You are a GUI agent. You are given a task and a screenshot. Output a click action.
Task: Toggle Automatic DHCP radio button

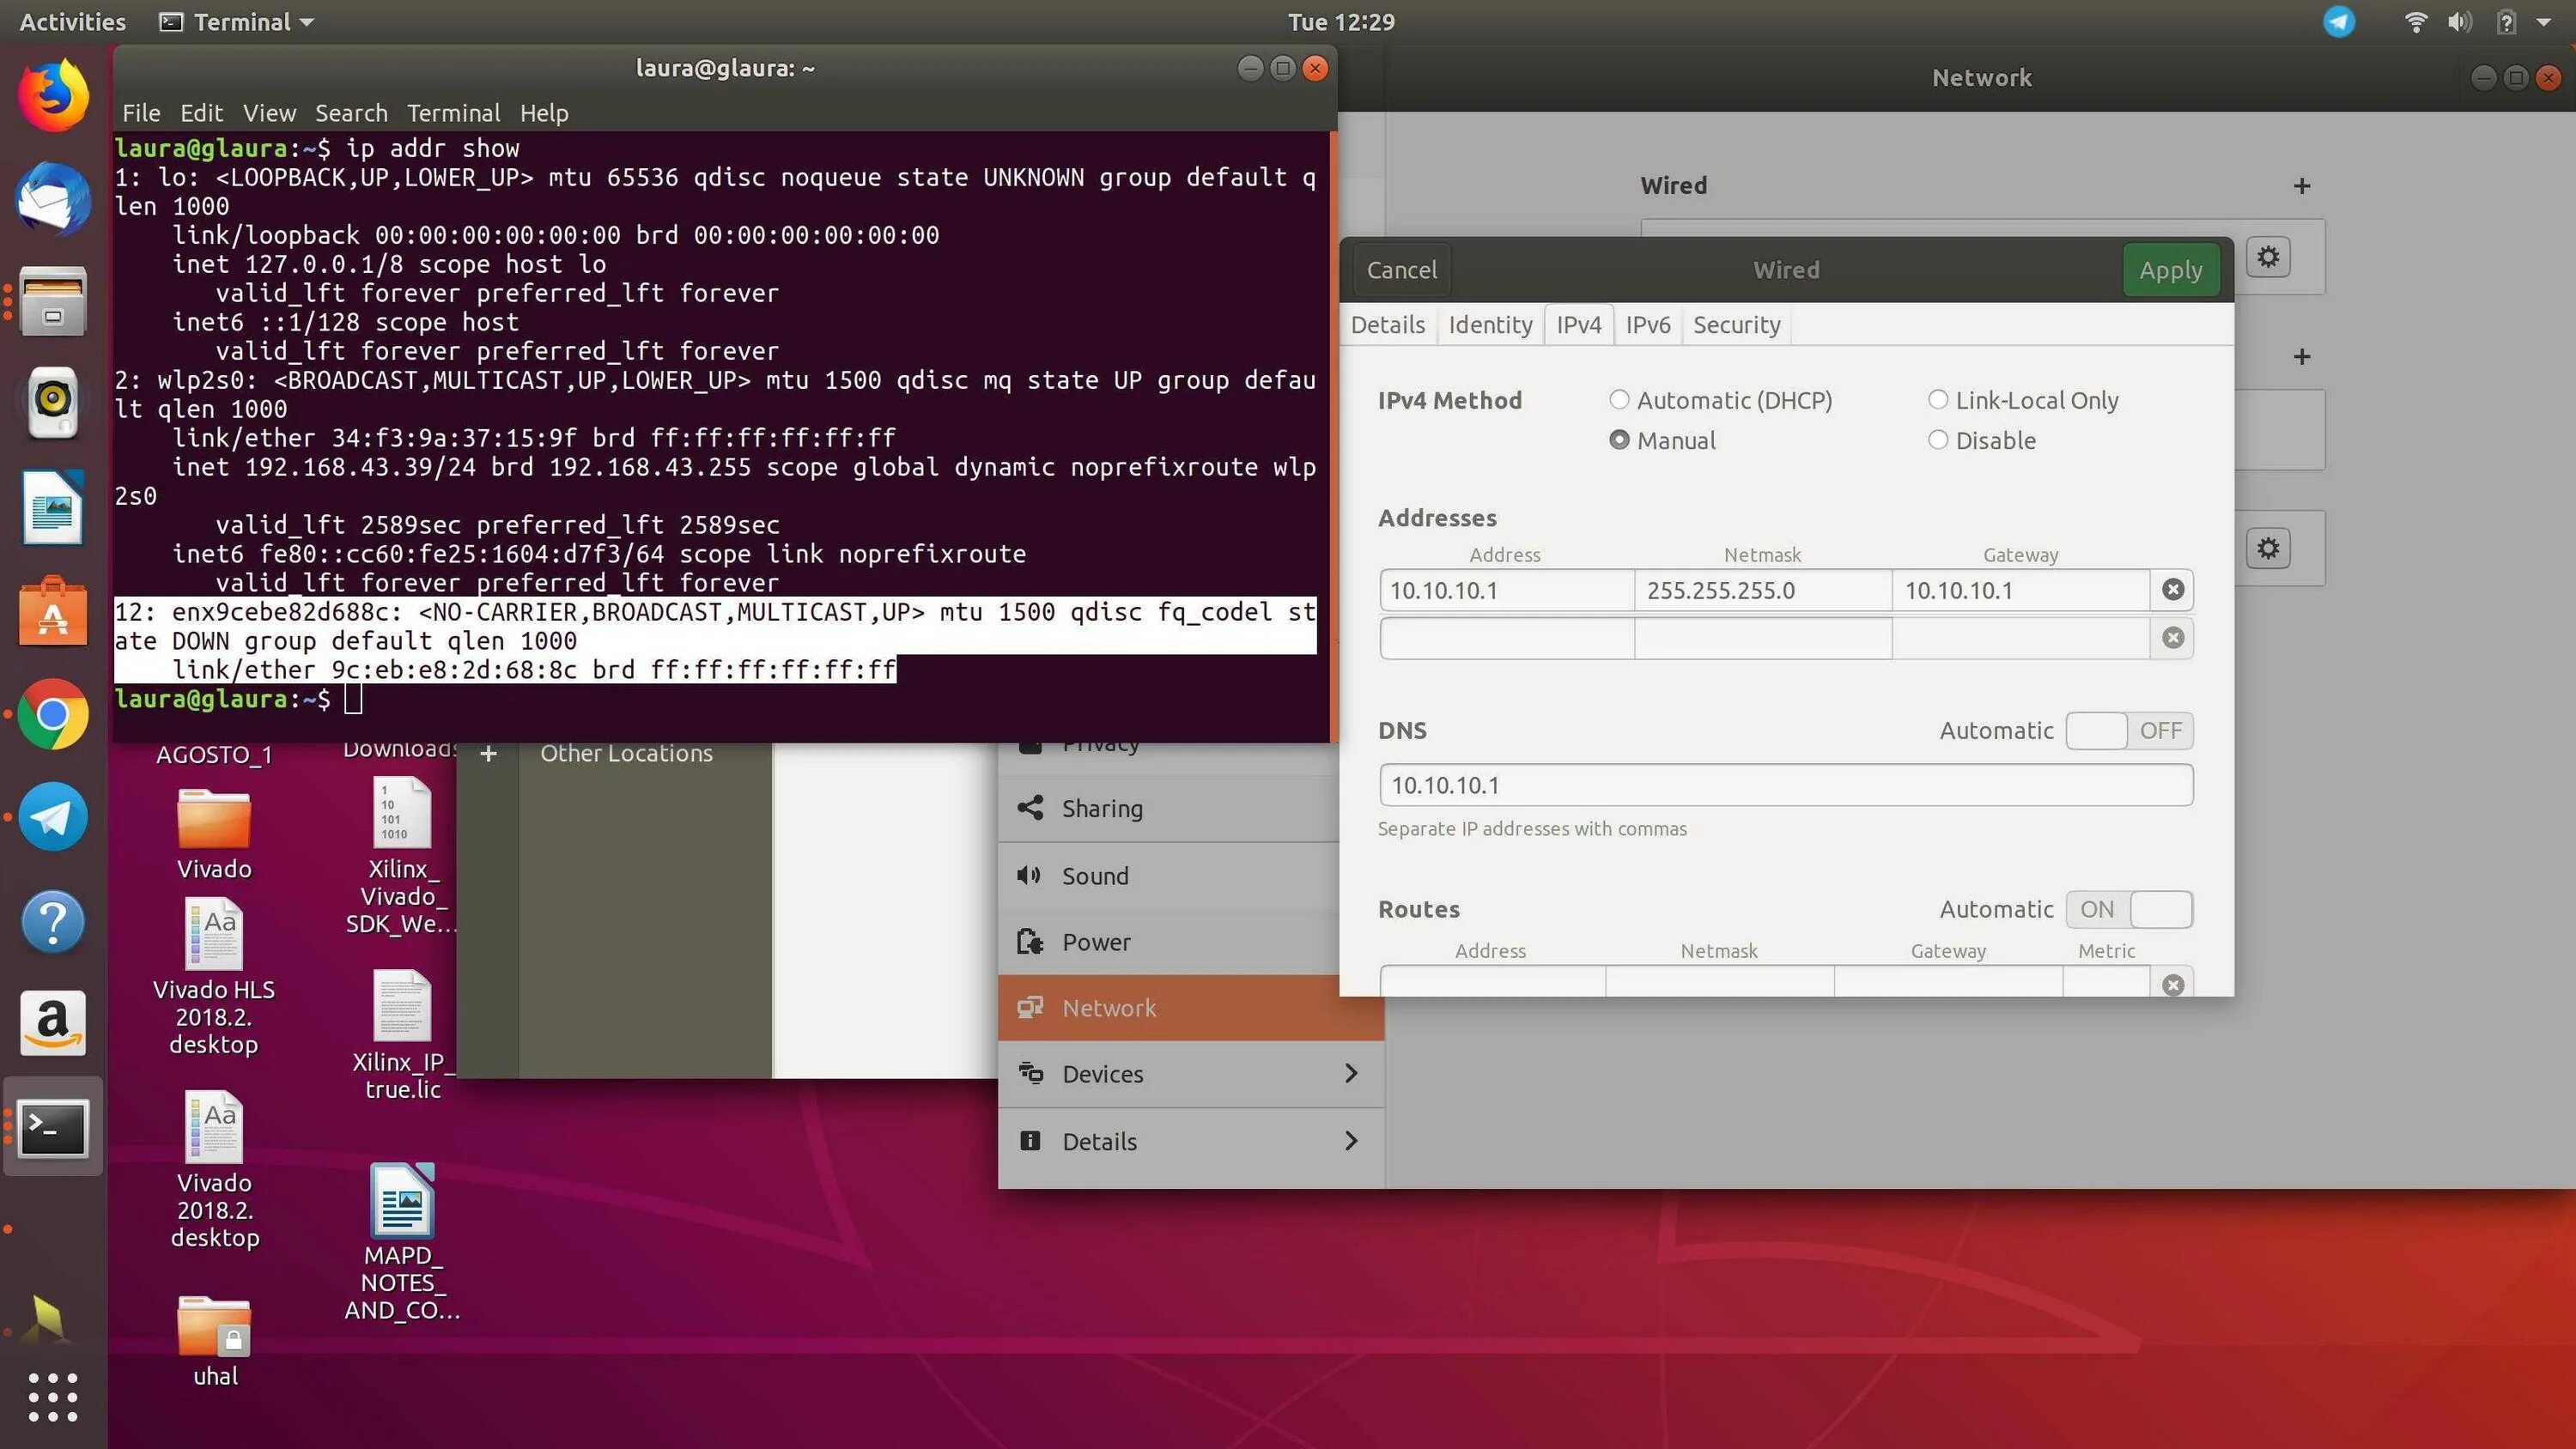pyautogui.click(x=1615, y=398)
